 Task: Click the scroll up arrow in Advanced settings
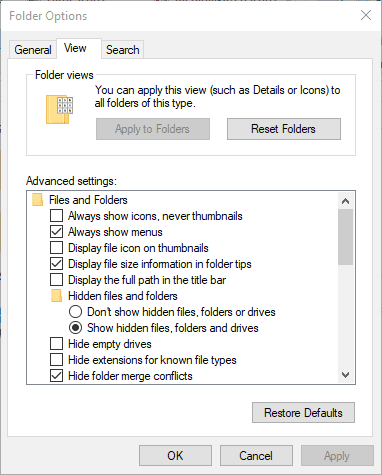pyautogui.click(x=346, y=201)
